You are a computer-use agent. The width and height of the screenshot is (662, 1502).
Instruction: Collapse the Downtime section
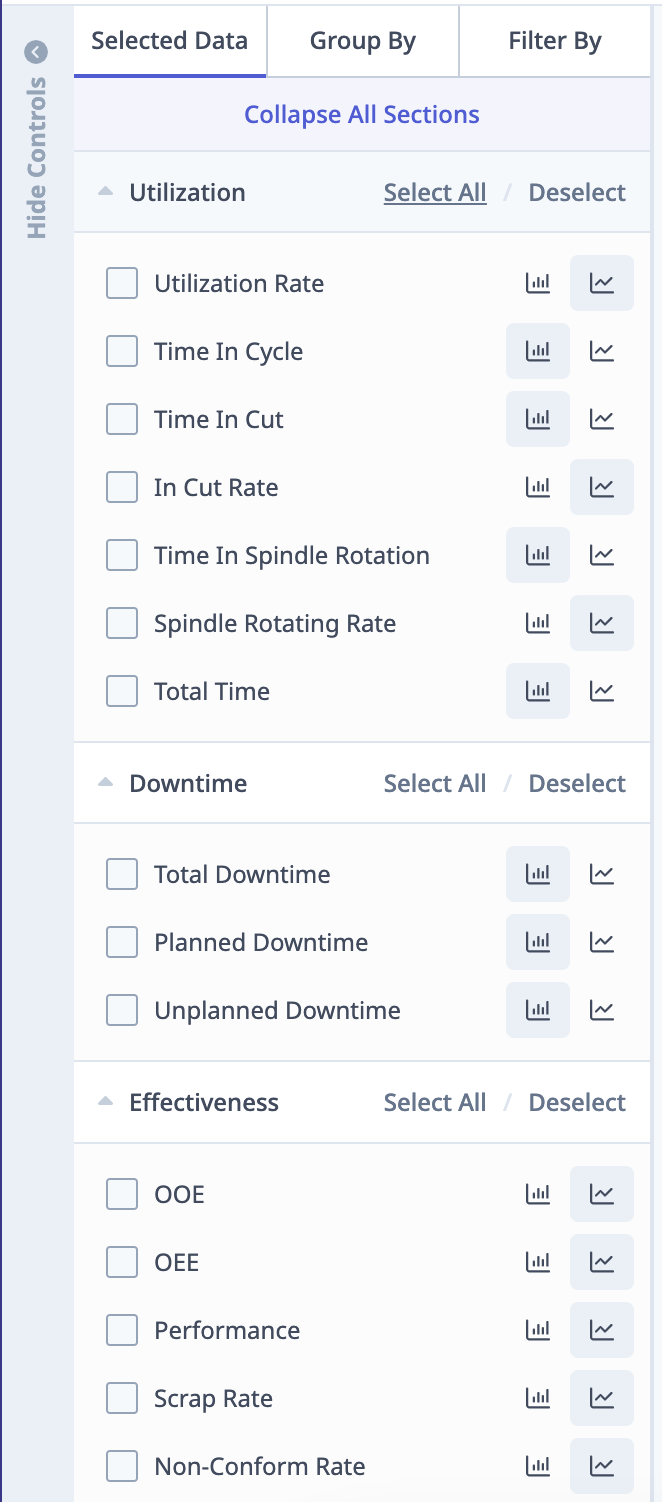[106, 783]
